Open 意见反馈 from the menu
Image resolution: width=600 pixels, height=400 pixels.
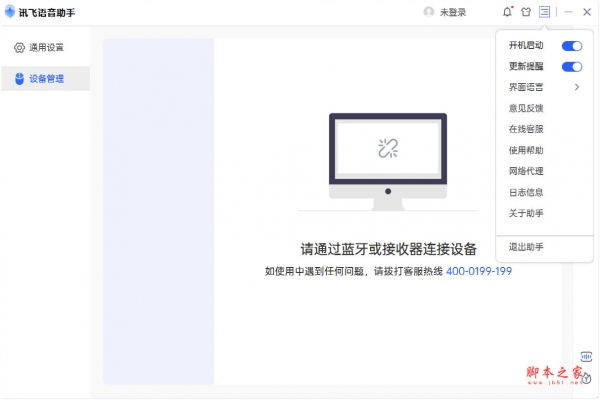526,108
